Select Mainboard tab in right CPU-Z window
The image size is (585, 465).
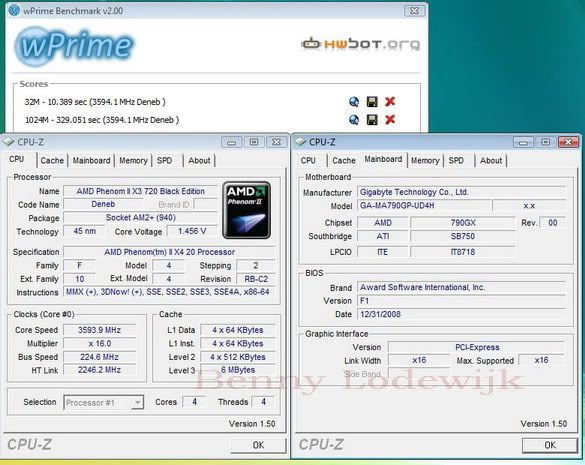pos(383,159)
